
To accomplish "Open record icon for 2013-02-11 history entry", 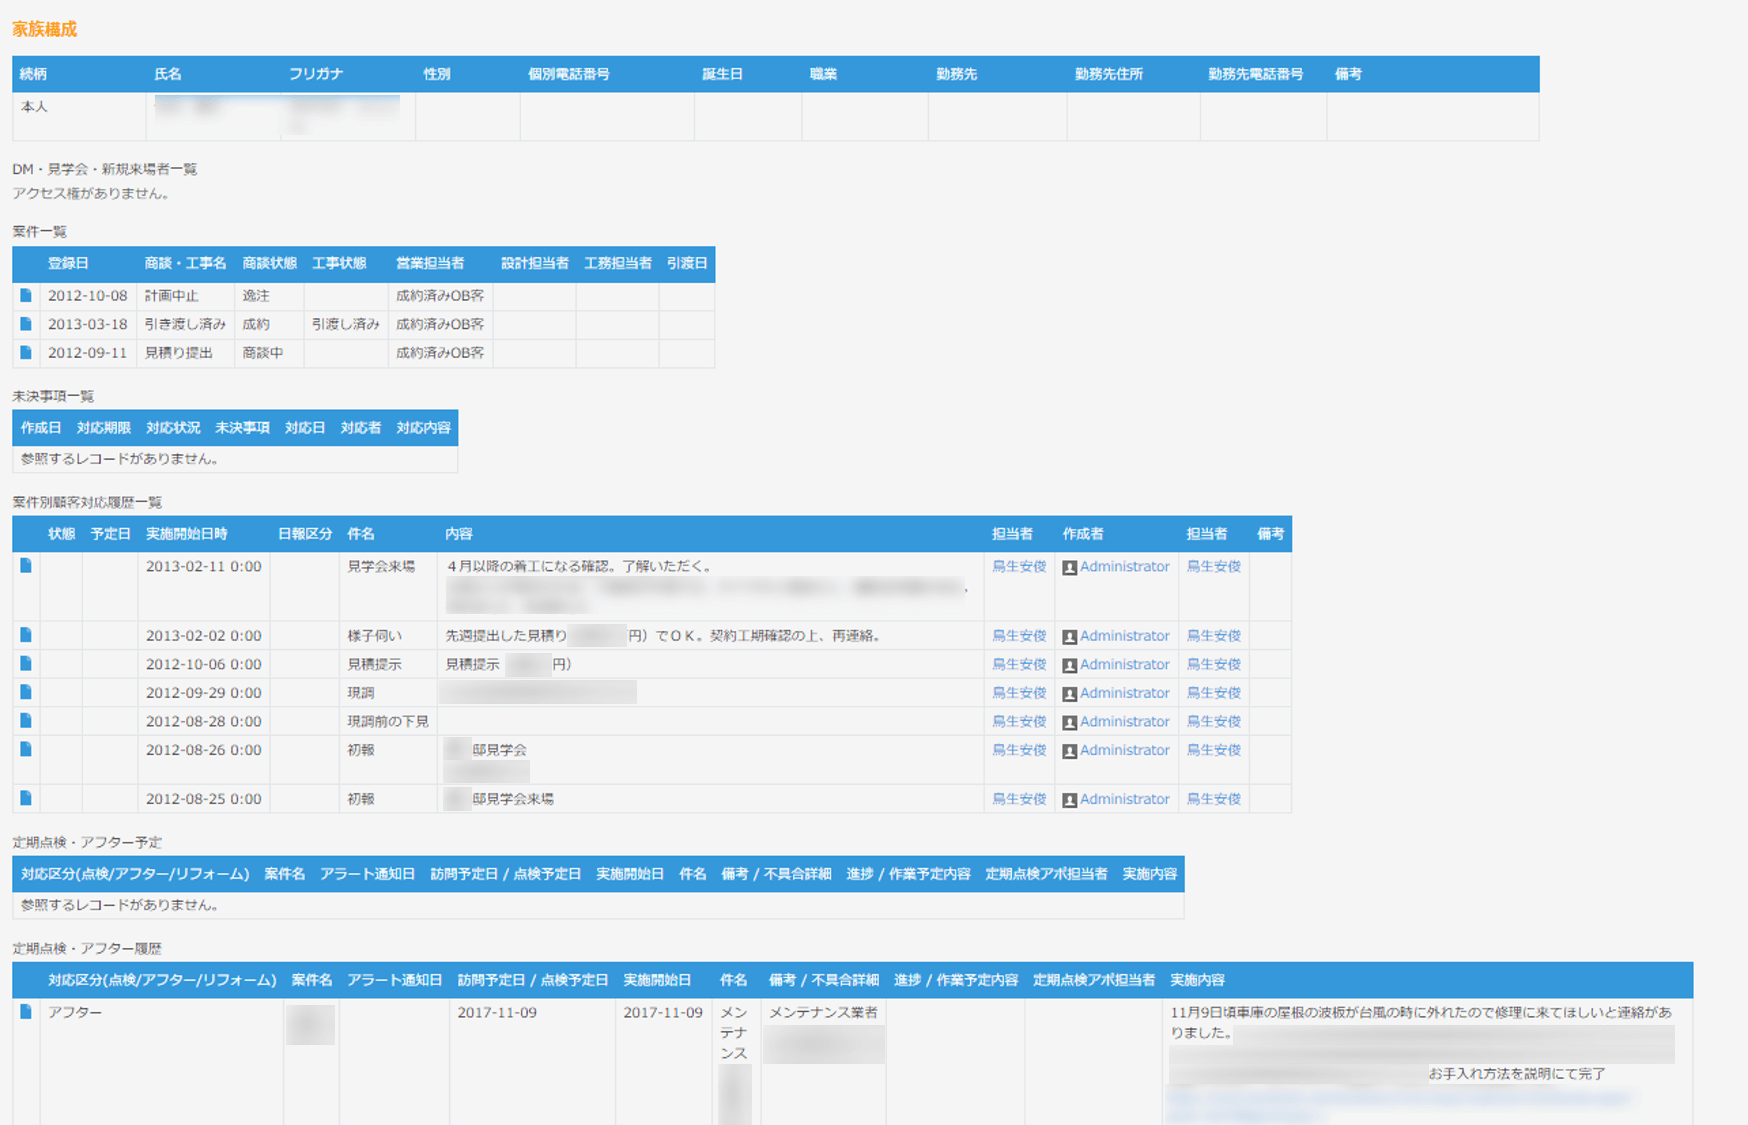I will [x=26, y=566].
